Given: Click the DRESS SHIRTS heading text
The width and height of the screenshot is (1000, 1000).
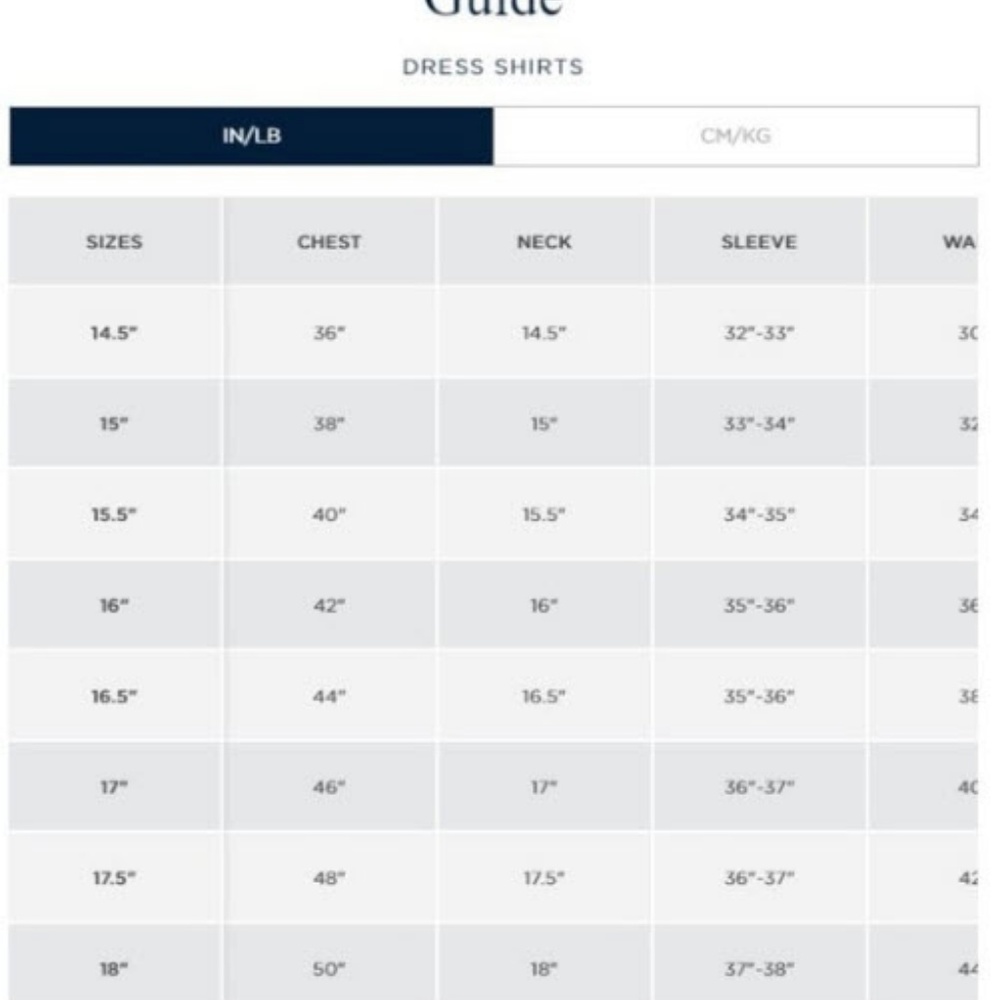Looking at the screenshot, I should click(x=493, y=68).
